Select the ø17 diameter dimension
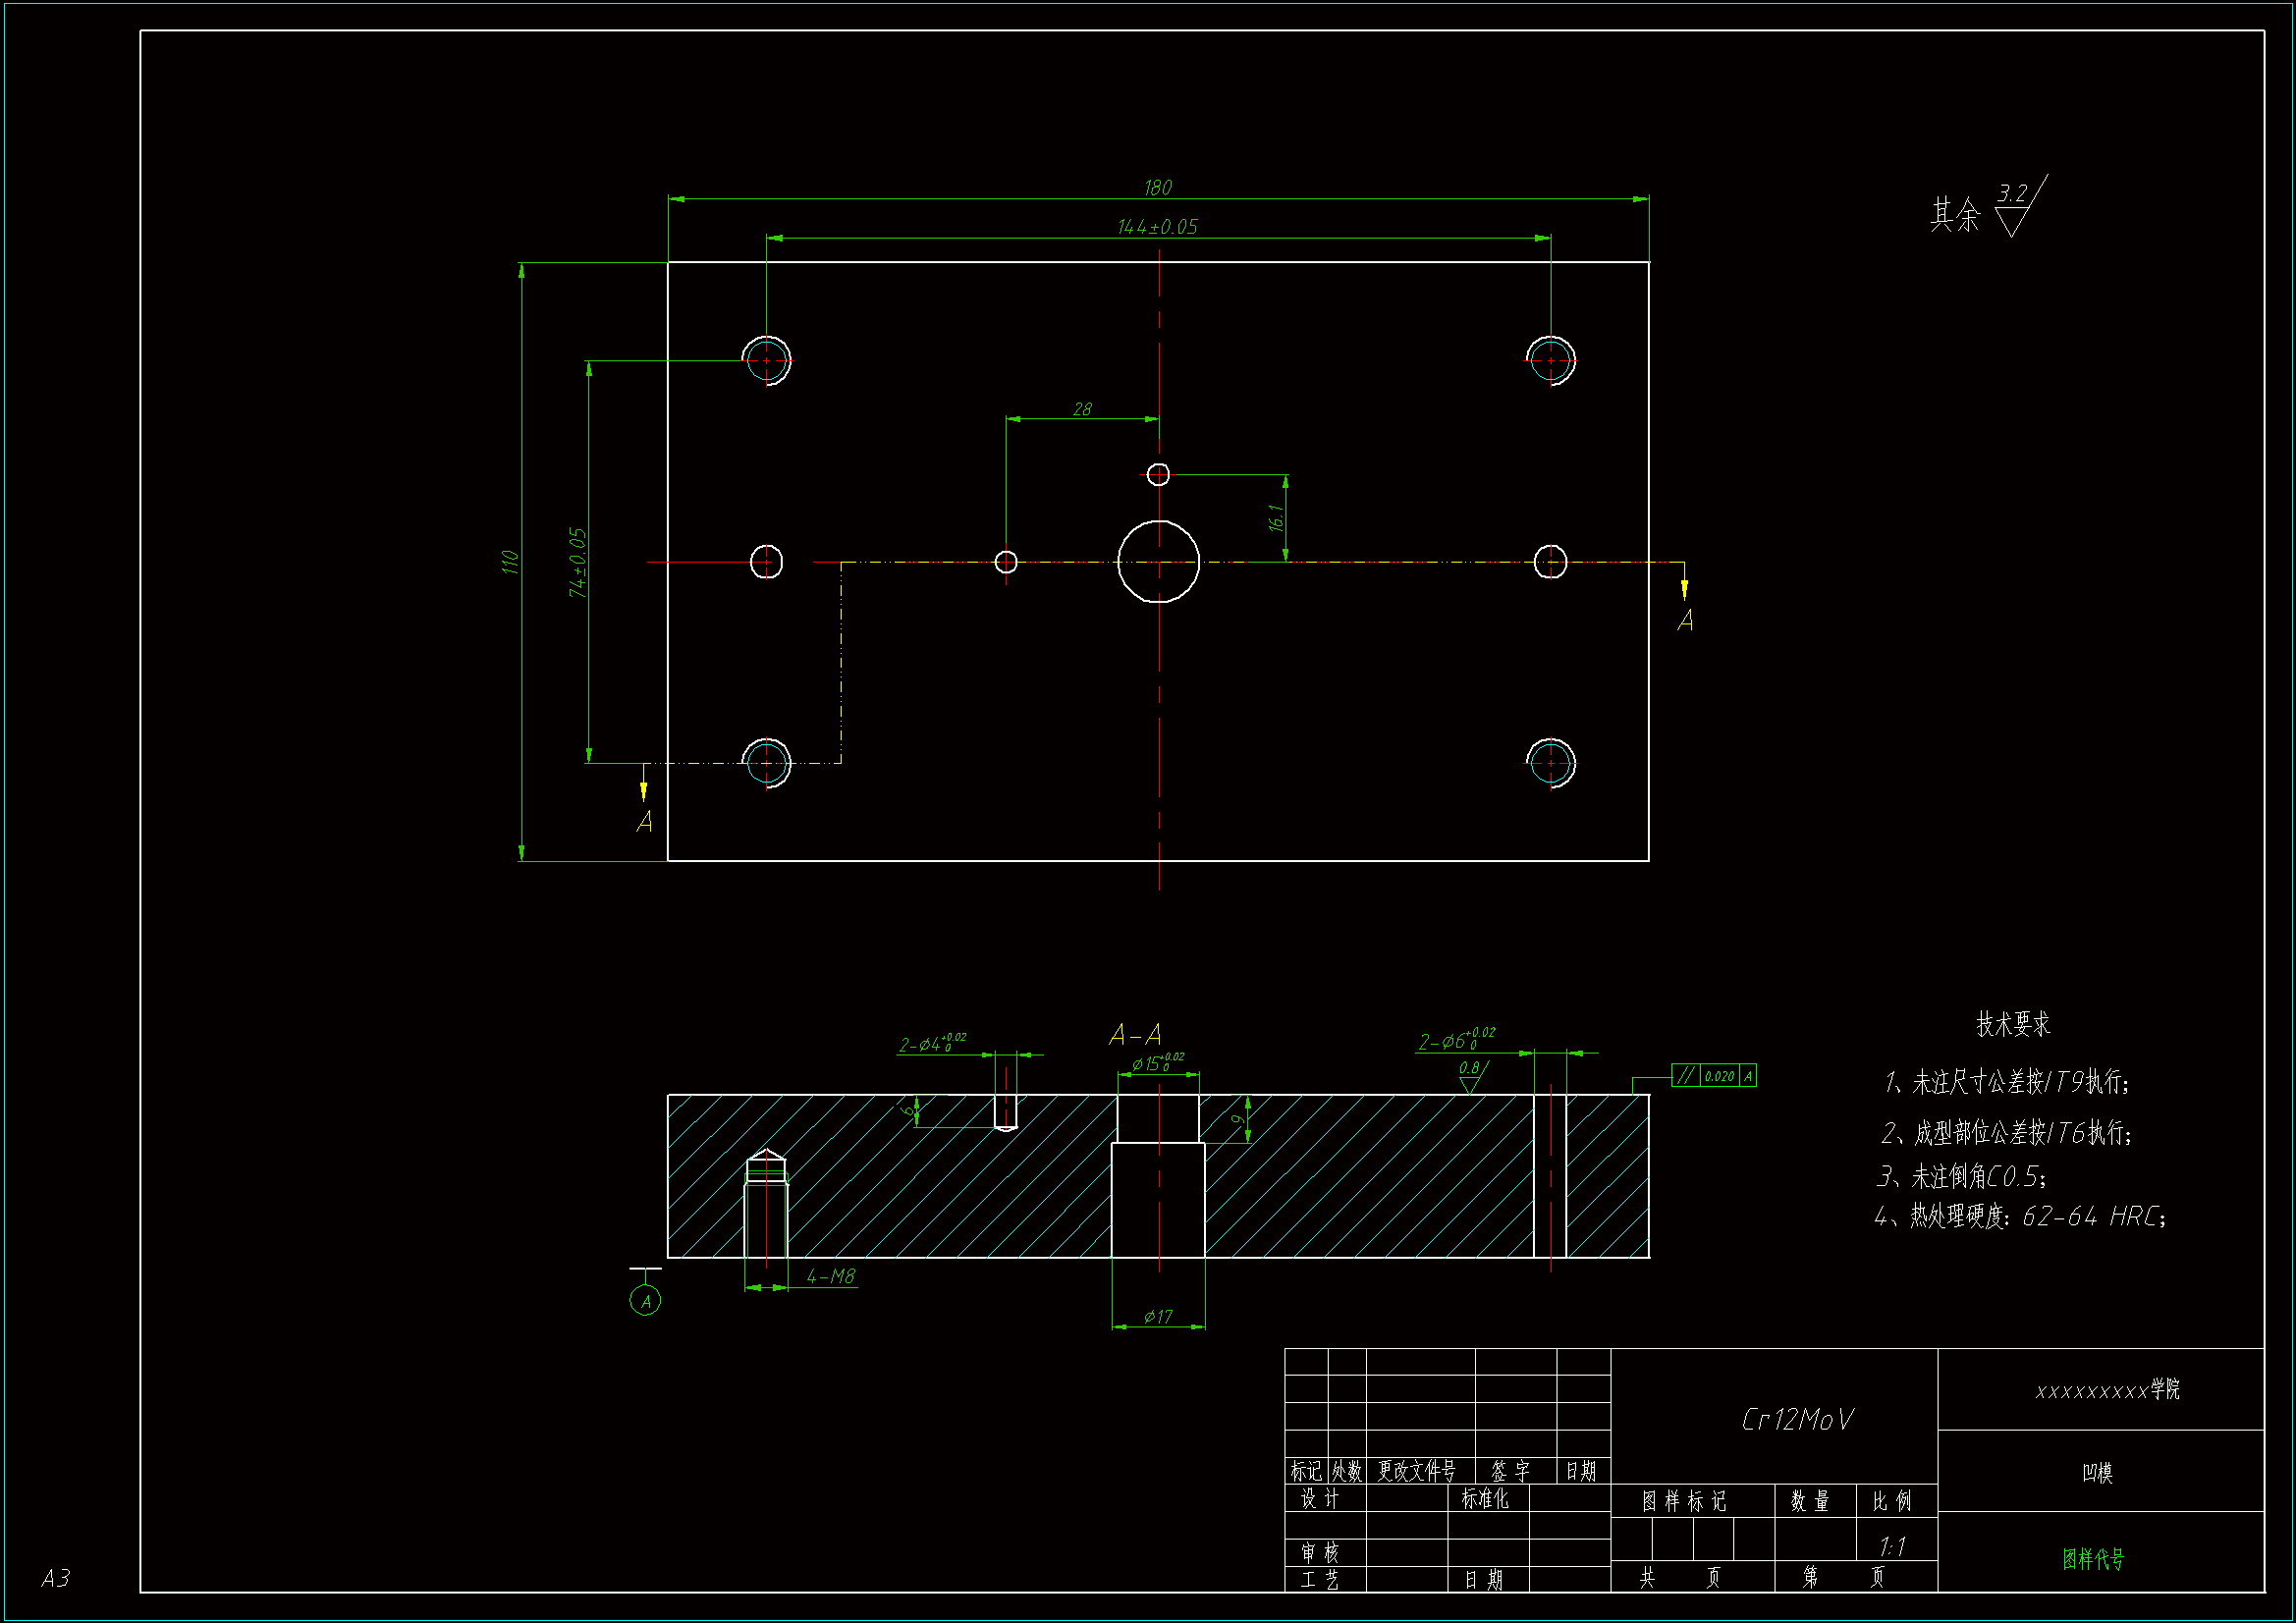Image resolution: width=2296 pixels, height=1623 pixels. pyautogui.click(x=1158, y=1317)
